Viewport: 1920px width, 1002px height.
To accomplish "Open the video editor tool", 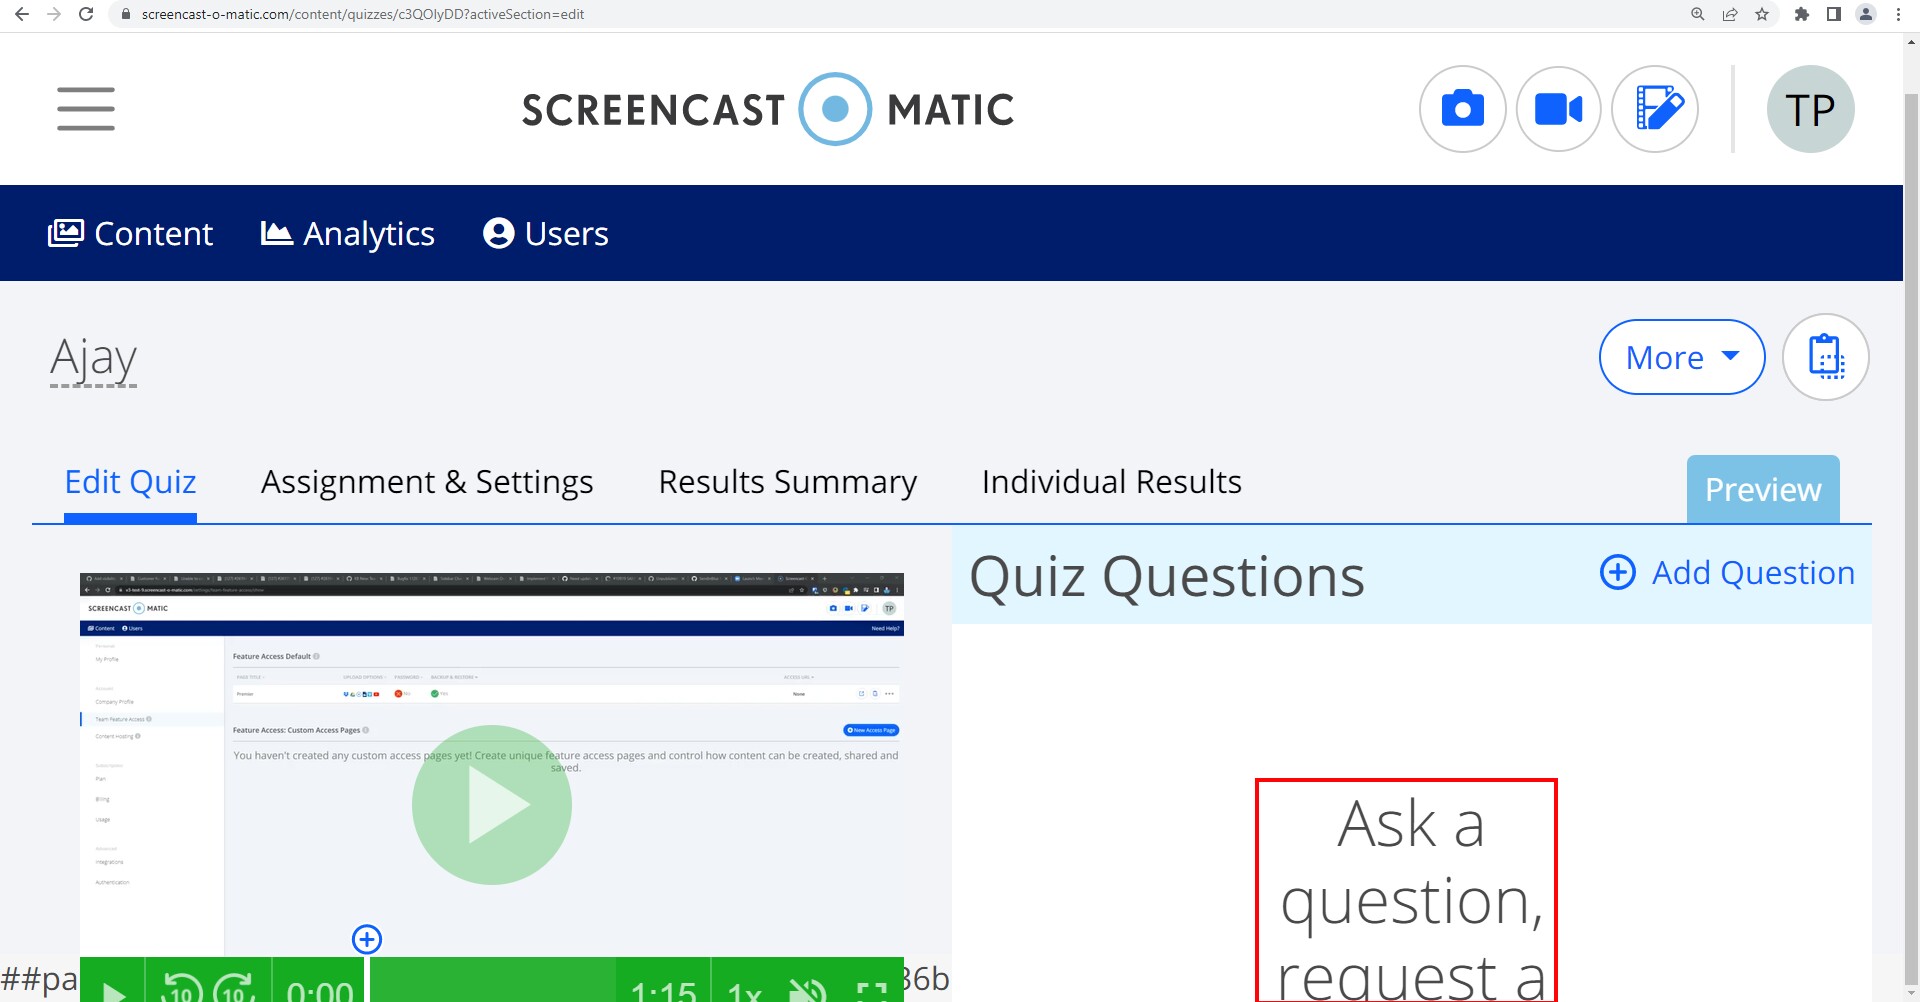I will coord(1654,109).
